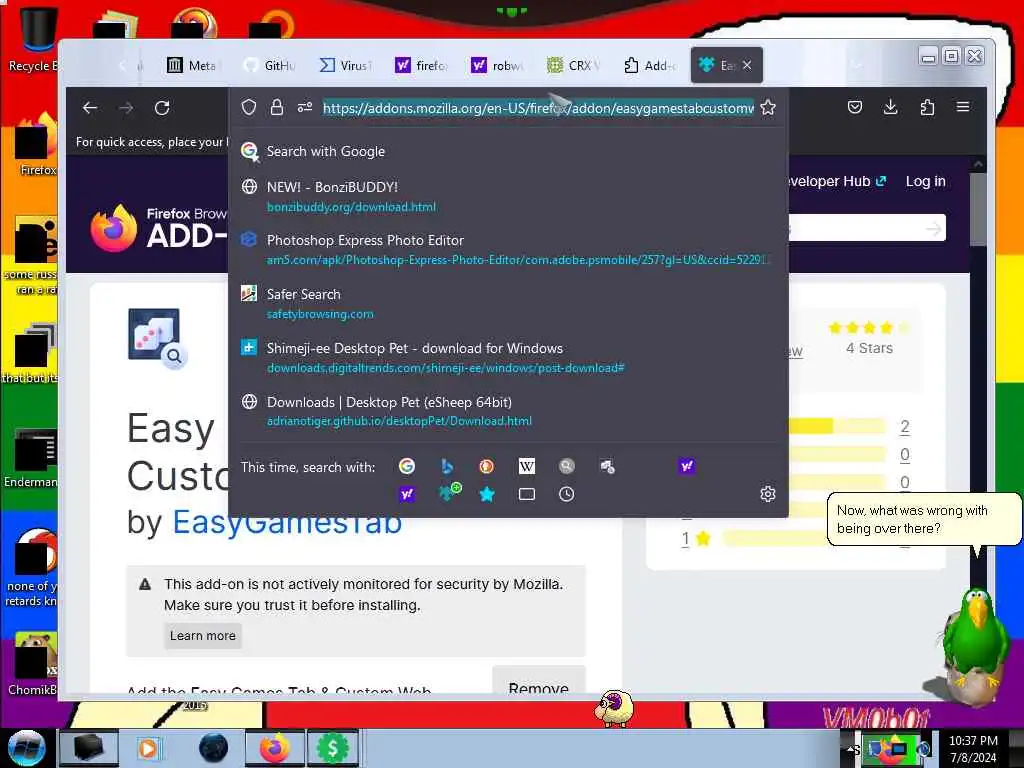Viewport: 1024px width, 768px height.
Task: Search this time with Google
Action: click(x=407, y=466)
